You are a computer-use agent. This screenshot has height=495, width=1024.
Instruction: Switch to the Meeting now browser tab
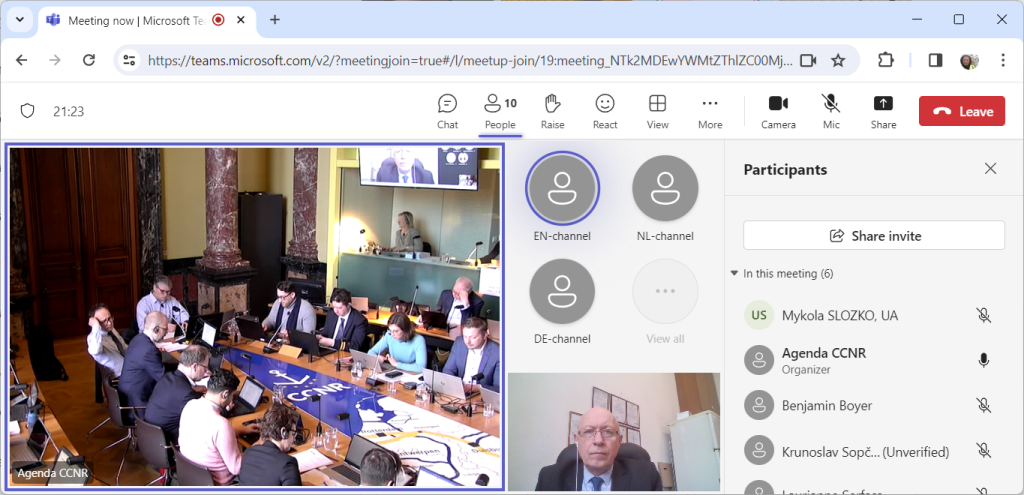[x=125, y=20]
